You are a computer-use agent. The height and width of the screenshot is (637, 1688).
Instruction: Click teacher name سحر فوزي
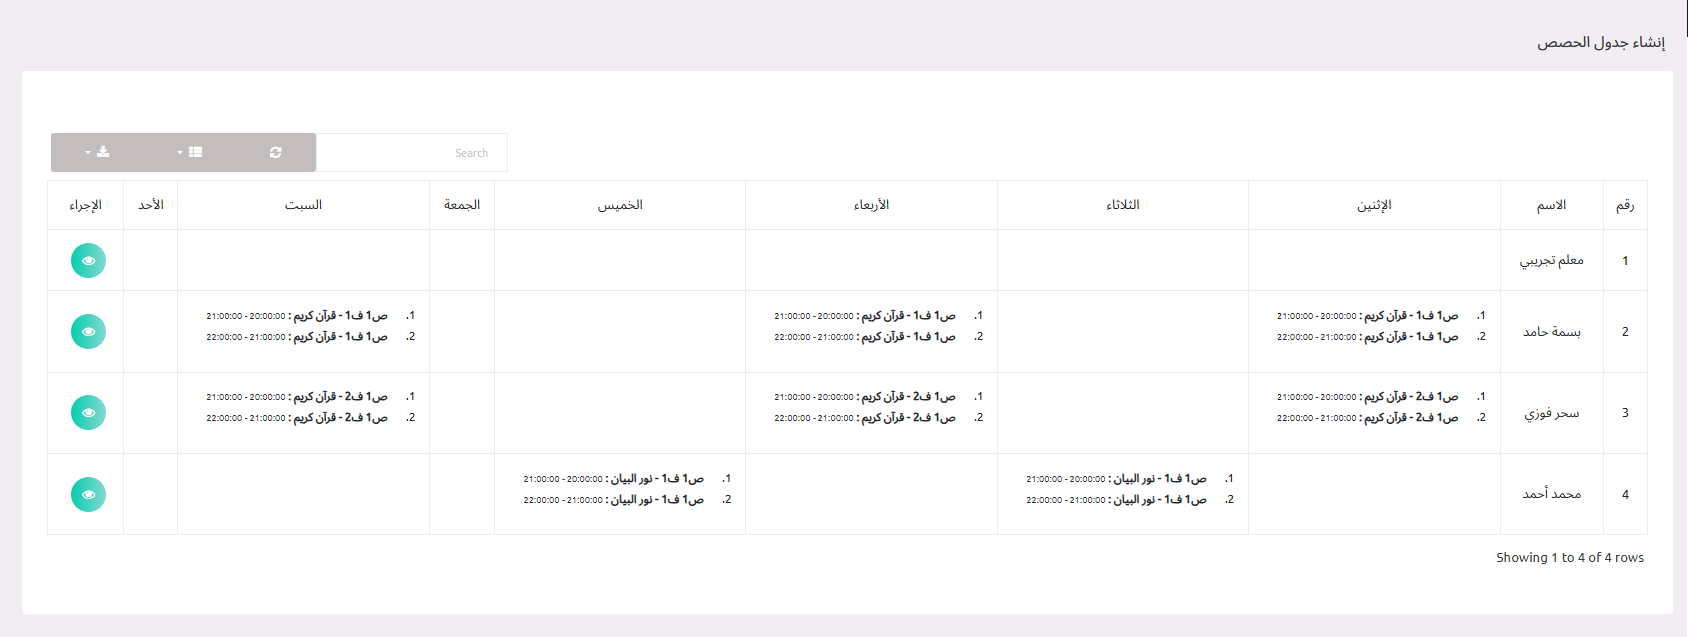coord(1551,413)
